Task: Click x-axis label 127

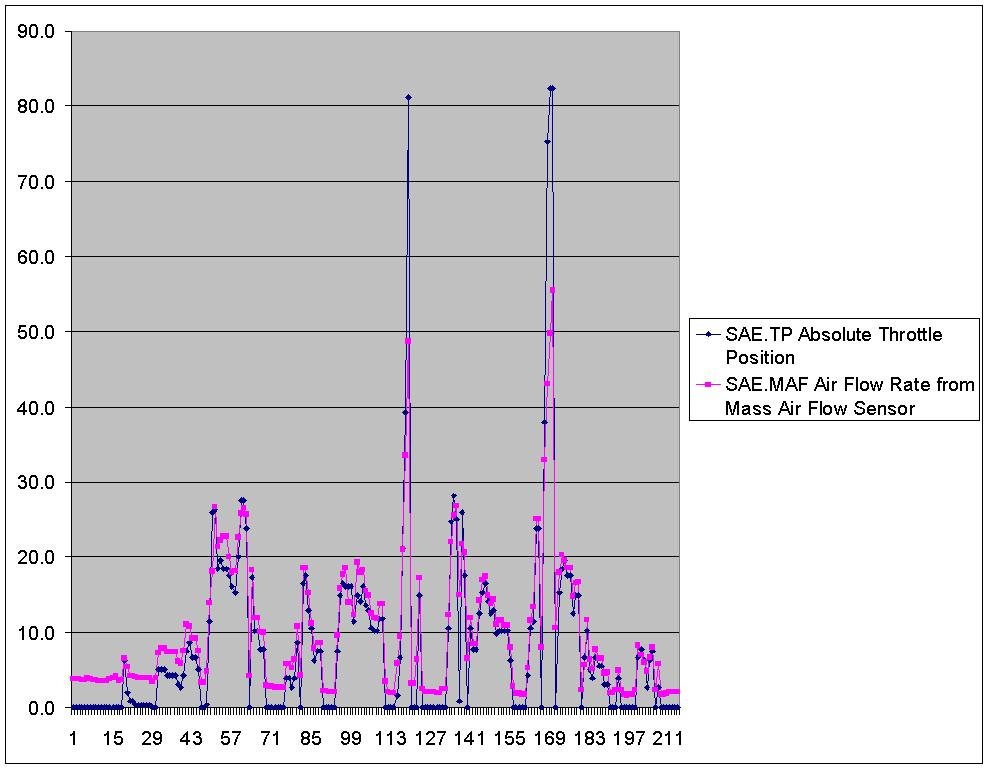Action: click(430, 738)
